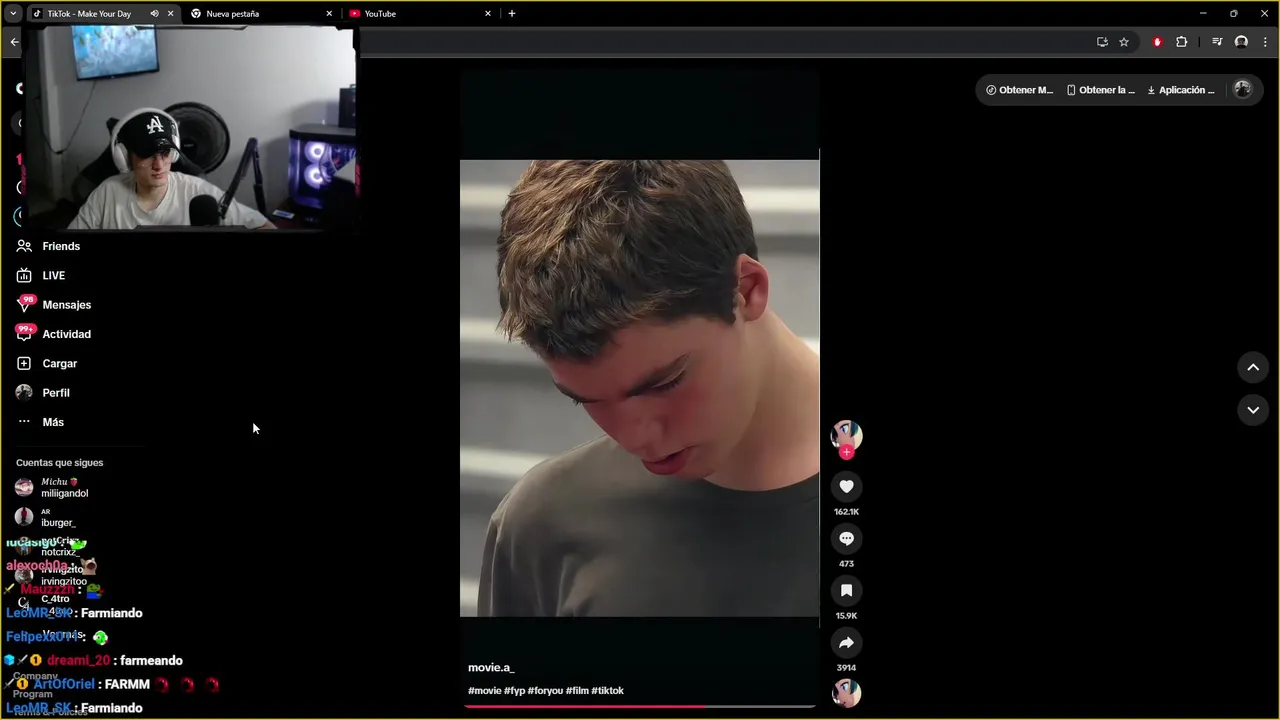1280x720 pixels.
Task: Click the Aplicación download button
Action: [x=1181, y=90]
